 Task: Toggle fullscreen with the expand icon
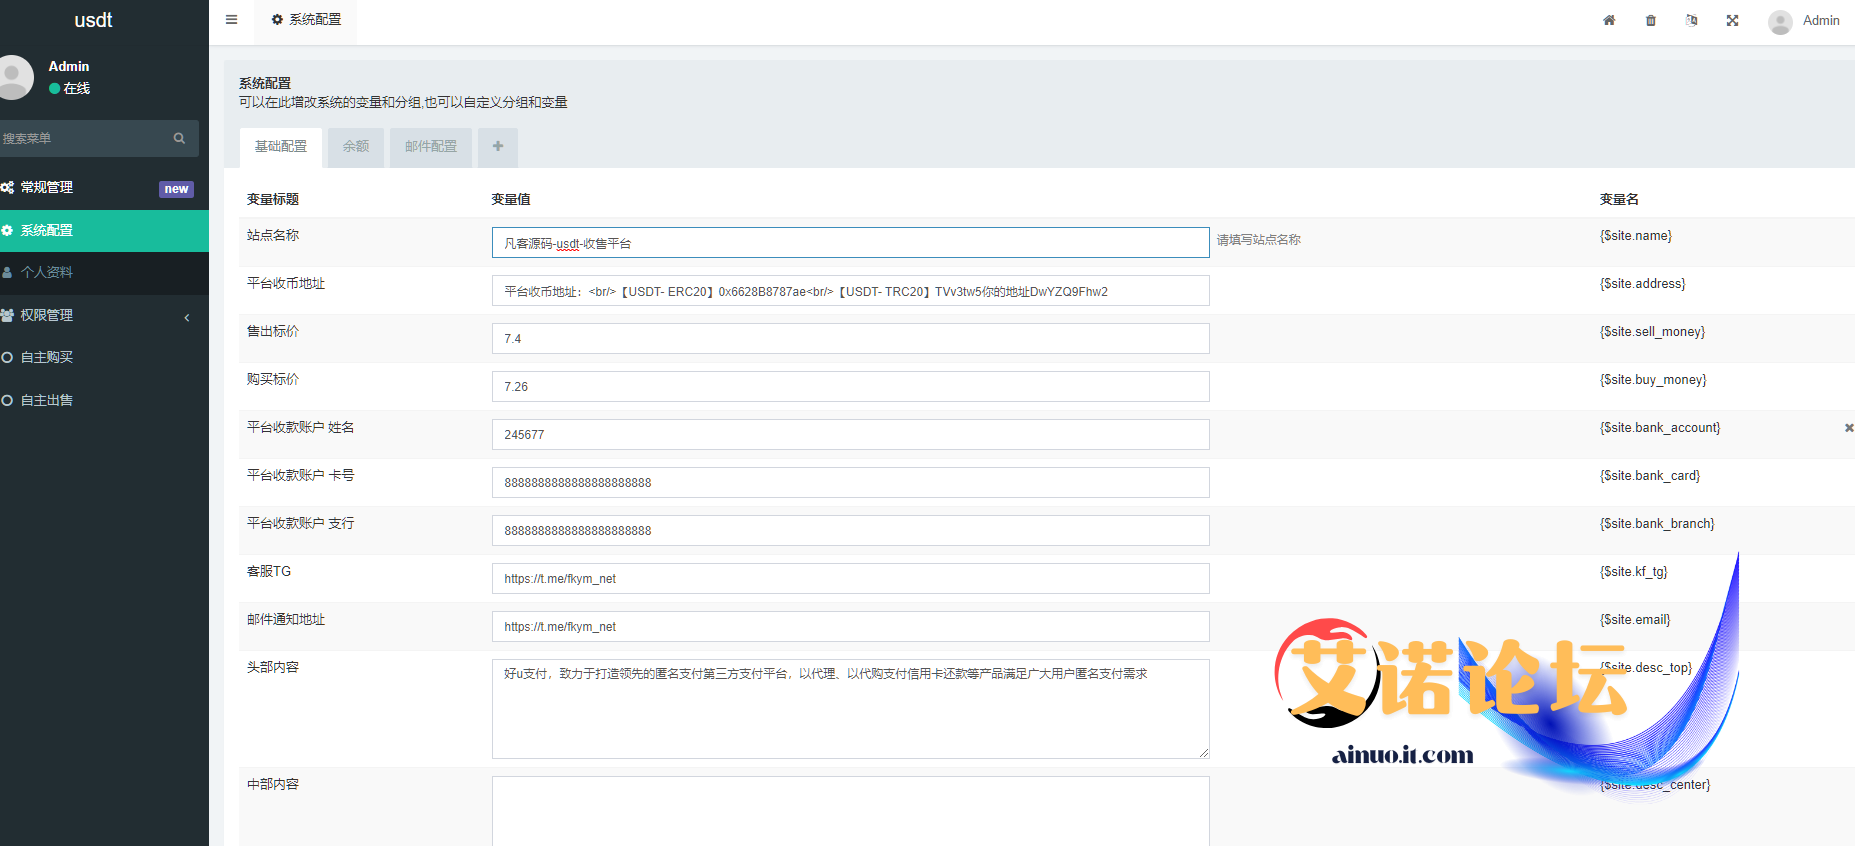point(1732,20)
